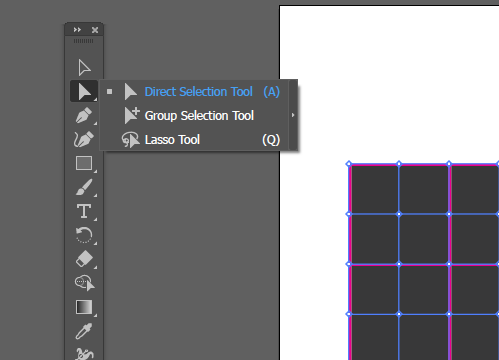Close the floating tools panel

95,30
